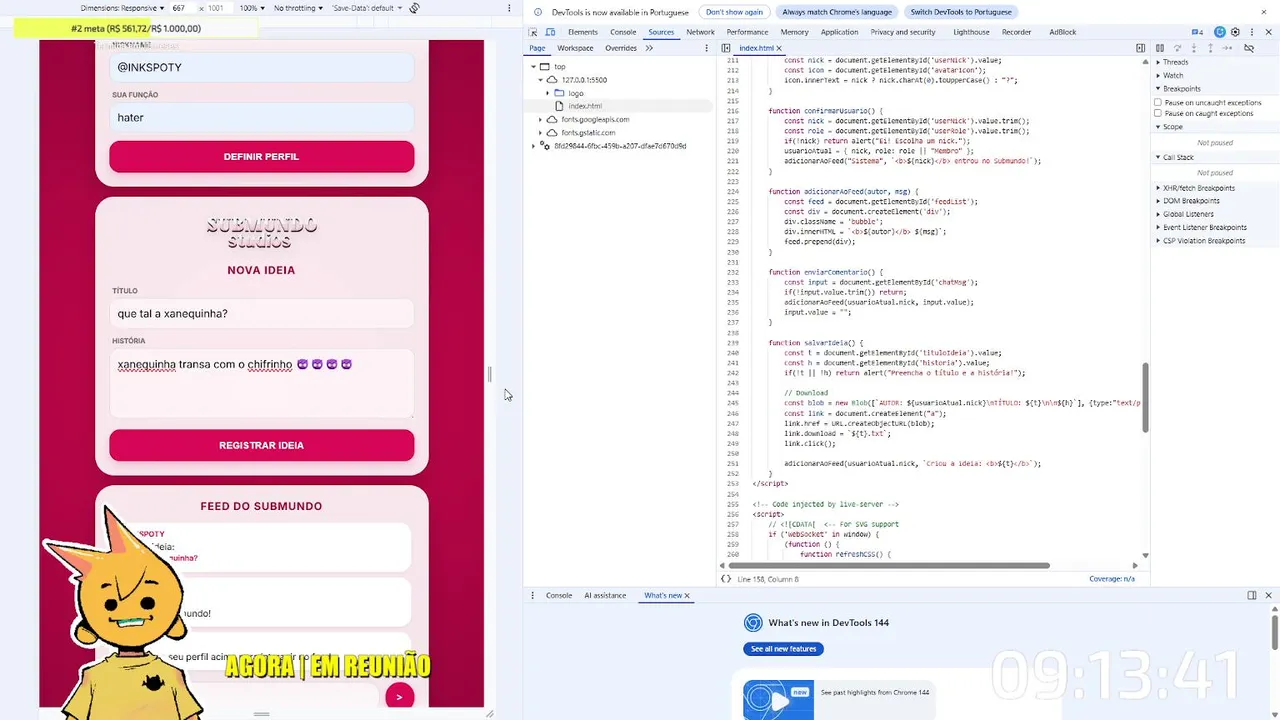Click the round arrow send button in feed
The width and height of the screenshot is (1280, 720).
399,697
